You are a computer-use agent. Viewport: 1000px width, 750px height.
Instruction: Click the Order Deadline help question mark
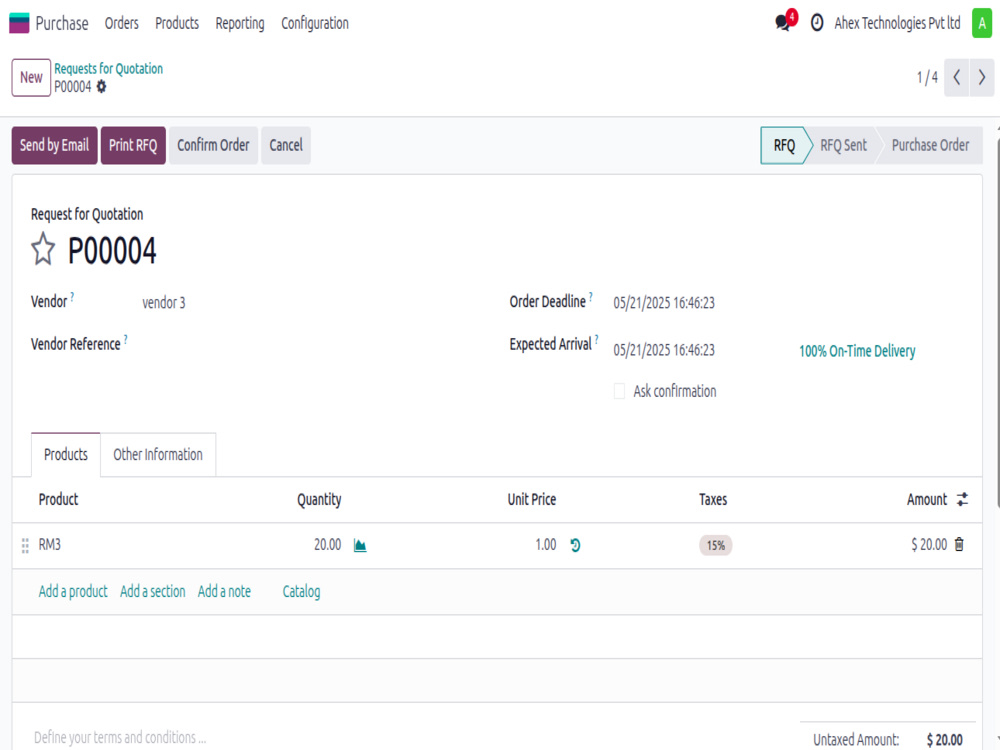click(x=591, y=297)
